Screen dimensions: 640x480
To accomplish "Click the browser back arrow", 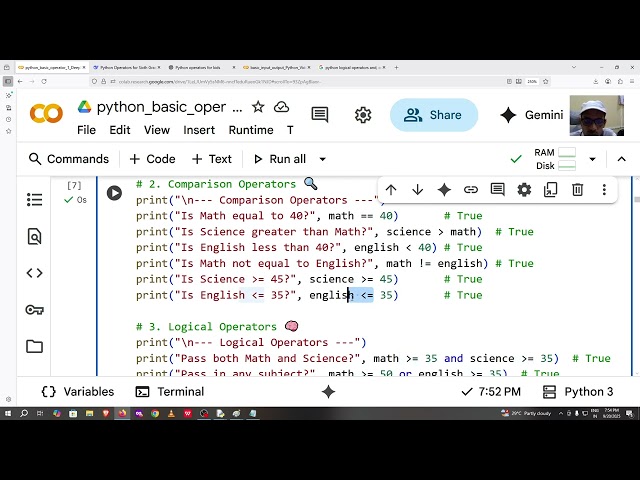I will point(20,81).
